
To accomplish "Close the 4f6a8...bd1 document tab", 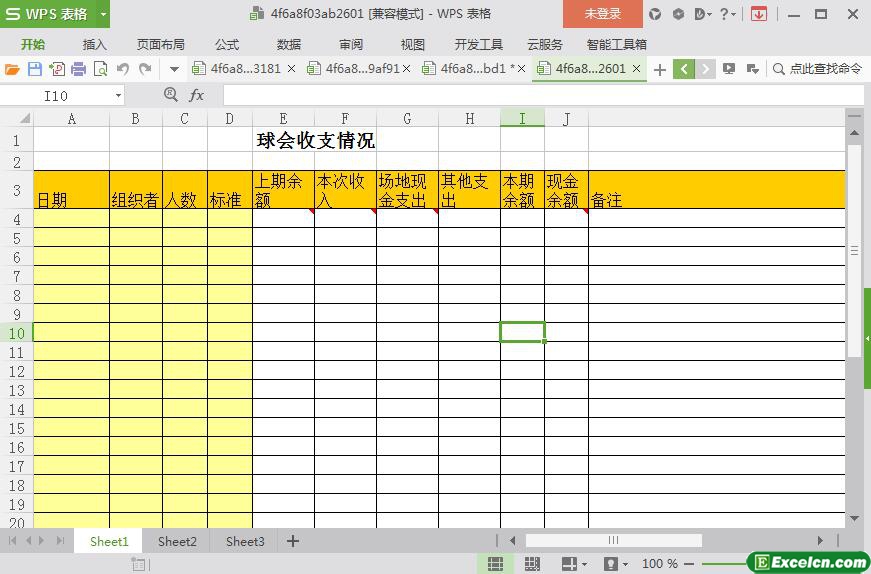I will point(522,69).
